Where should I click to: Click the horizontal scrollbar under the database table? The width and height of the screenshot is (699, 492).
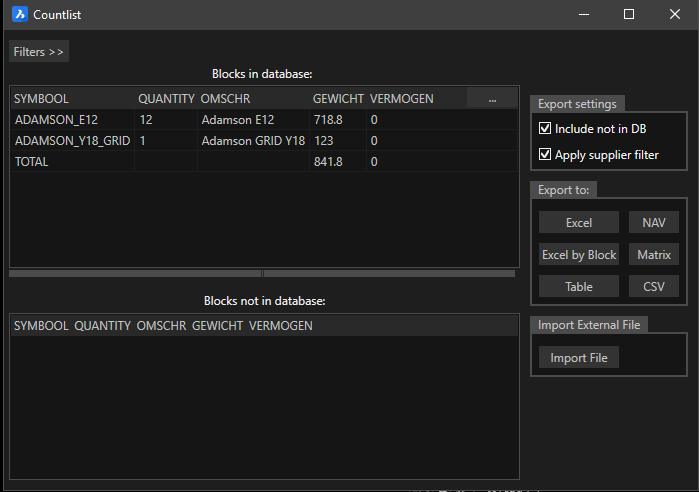[135, 273]
